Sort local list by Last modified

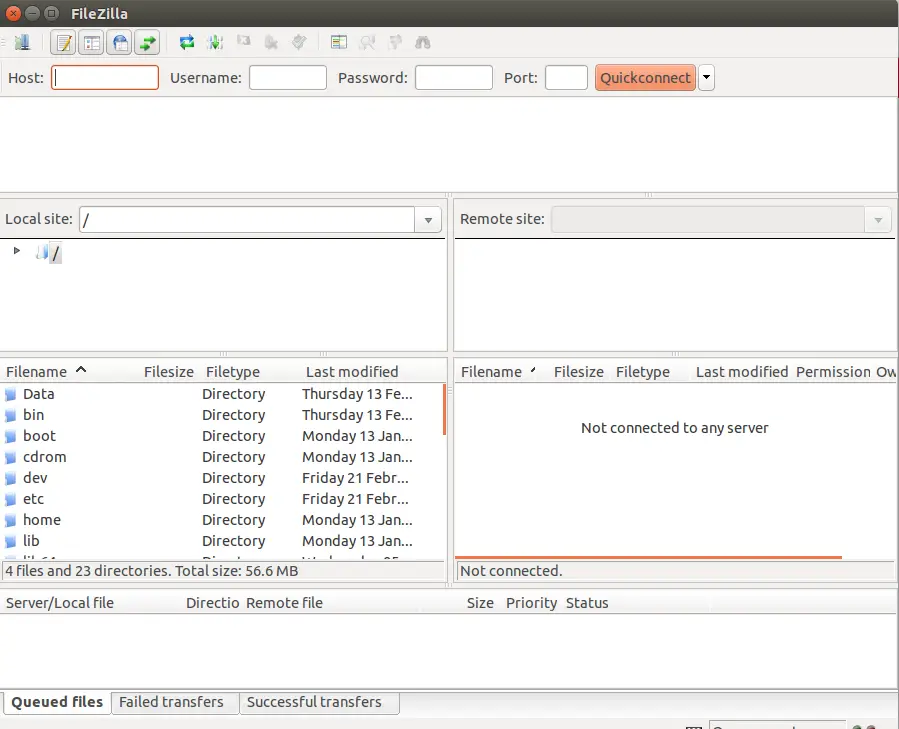[352, 372]
